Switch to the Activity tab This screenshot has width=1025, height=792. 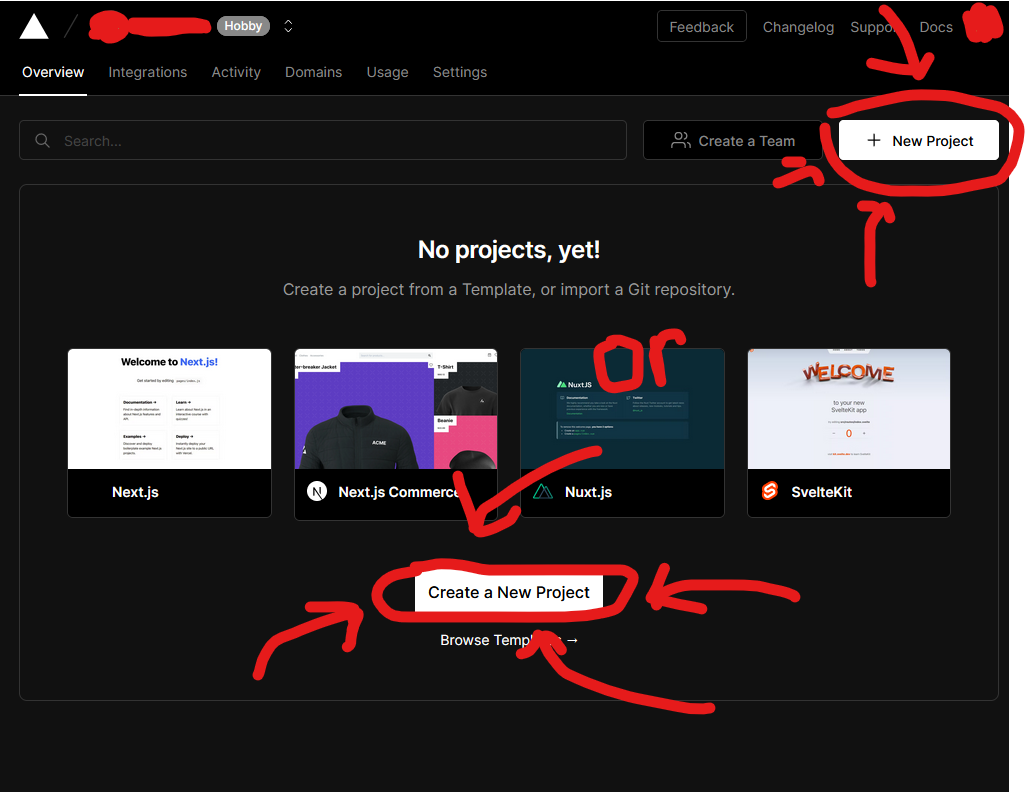[236, 72]
